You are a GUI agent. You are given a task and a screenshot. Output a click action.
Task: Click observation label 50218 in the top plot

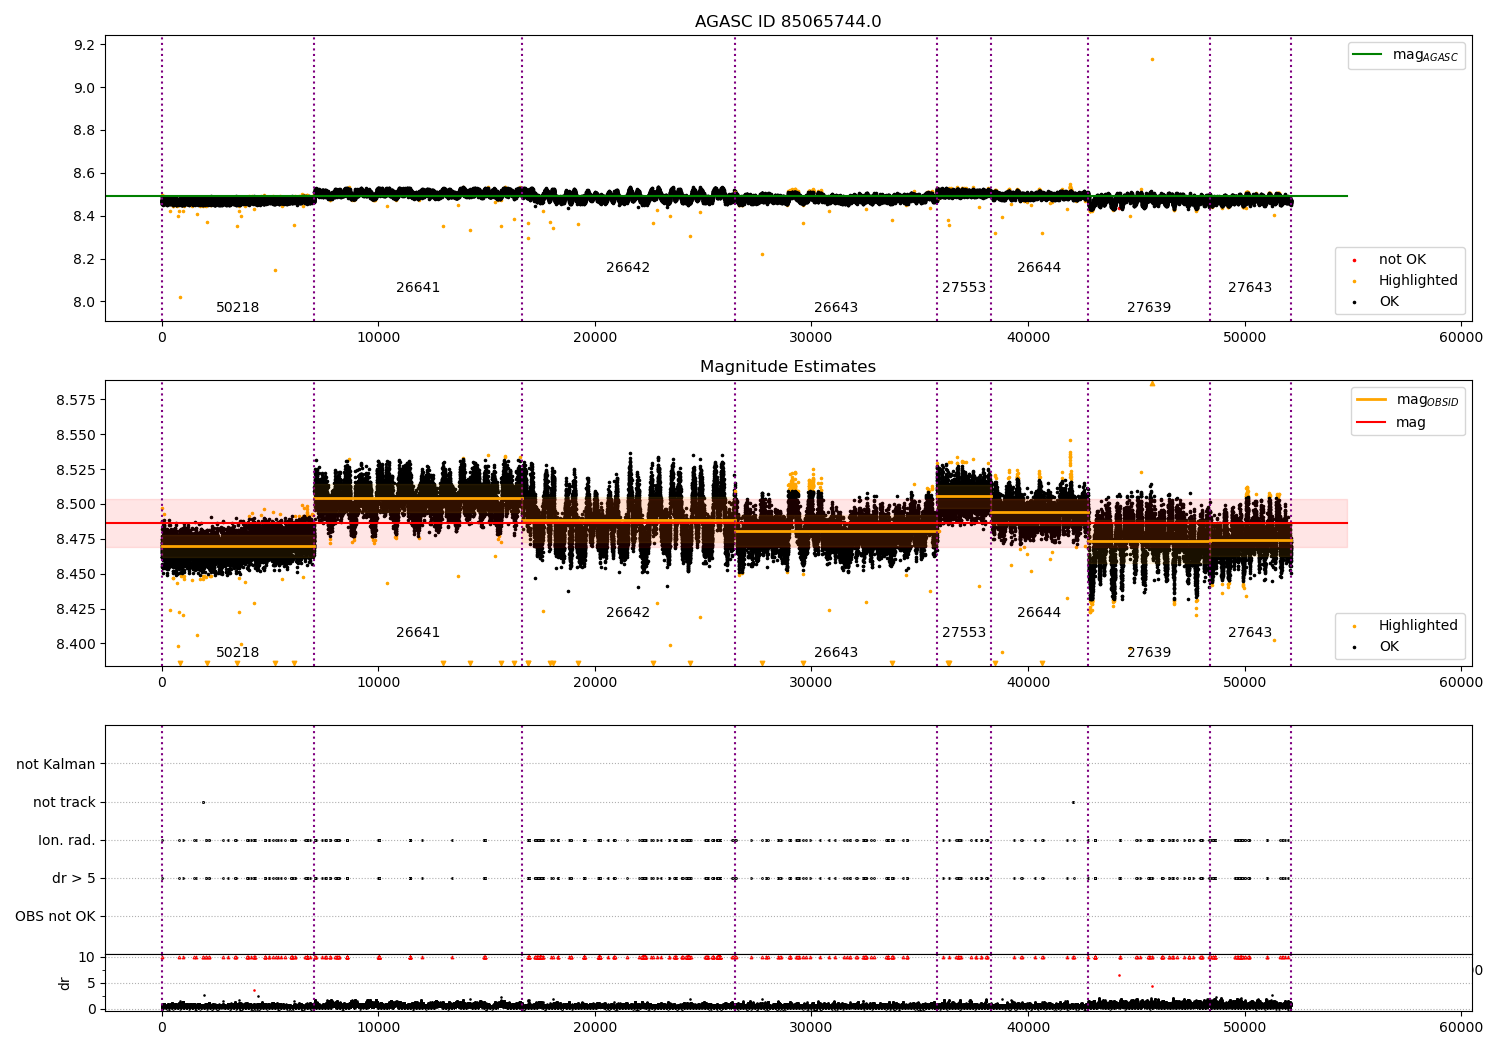pyautogui.click(x=238, y=308)
